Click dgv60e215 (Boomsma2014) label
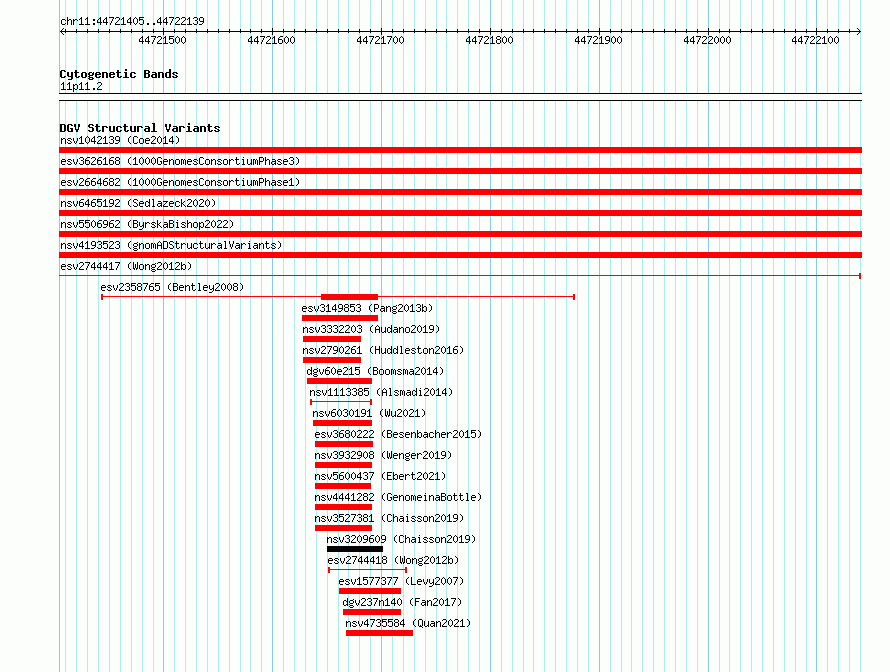Screen dimensions: 890x672 pyautogui.click(x=375, y=371)
